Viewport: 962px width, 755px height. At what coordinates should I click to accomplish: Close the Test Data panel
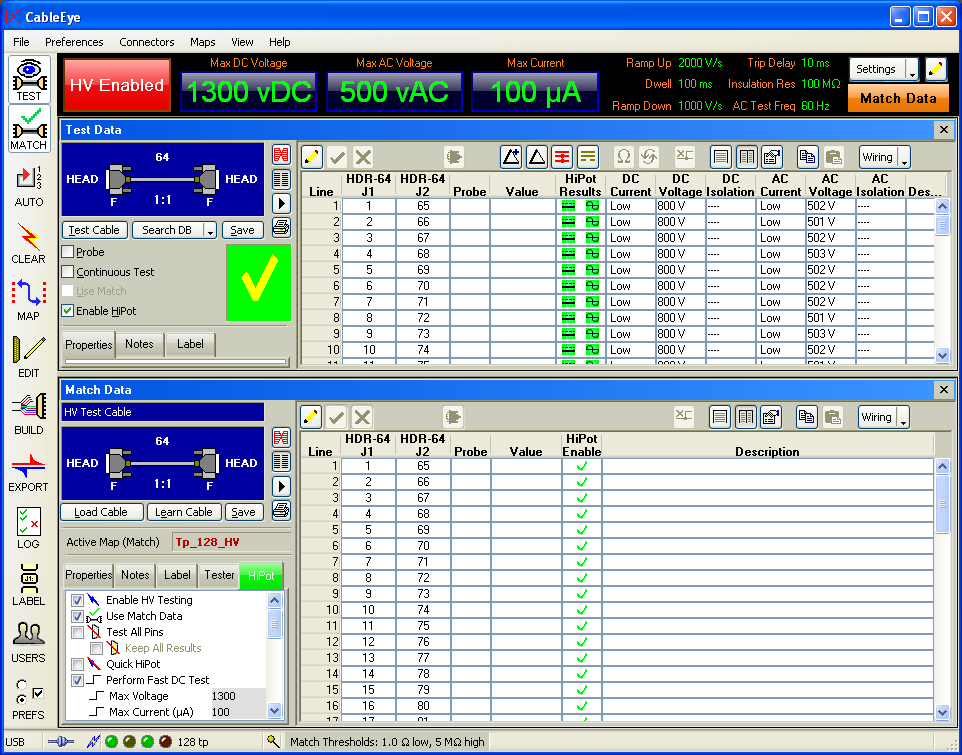pyautogui.click(x=944, y=129)
